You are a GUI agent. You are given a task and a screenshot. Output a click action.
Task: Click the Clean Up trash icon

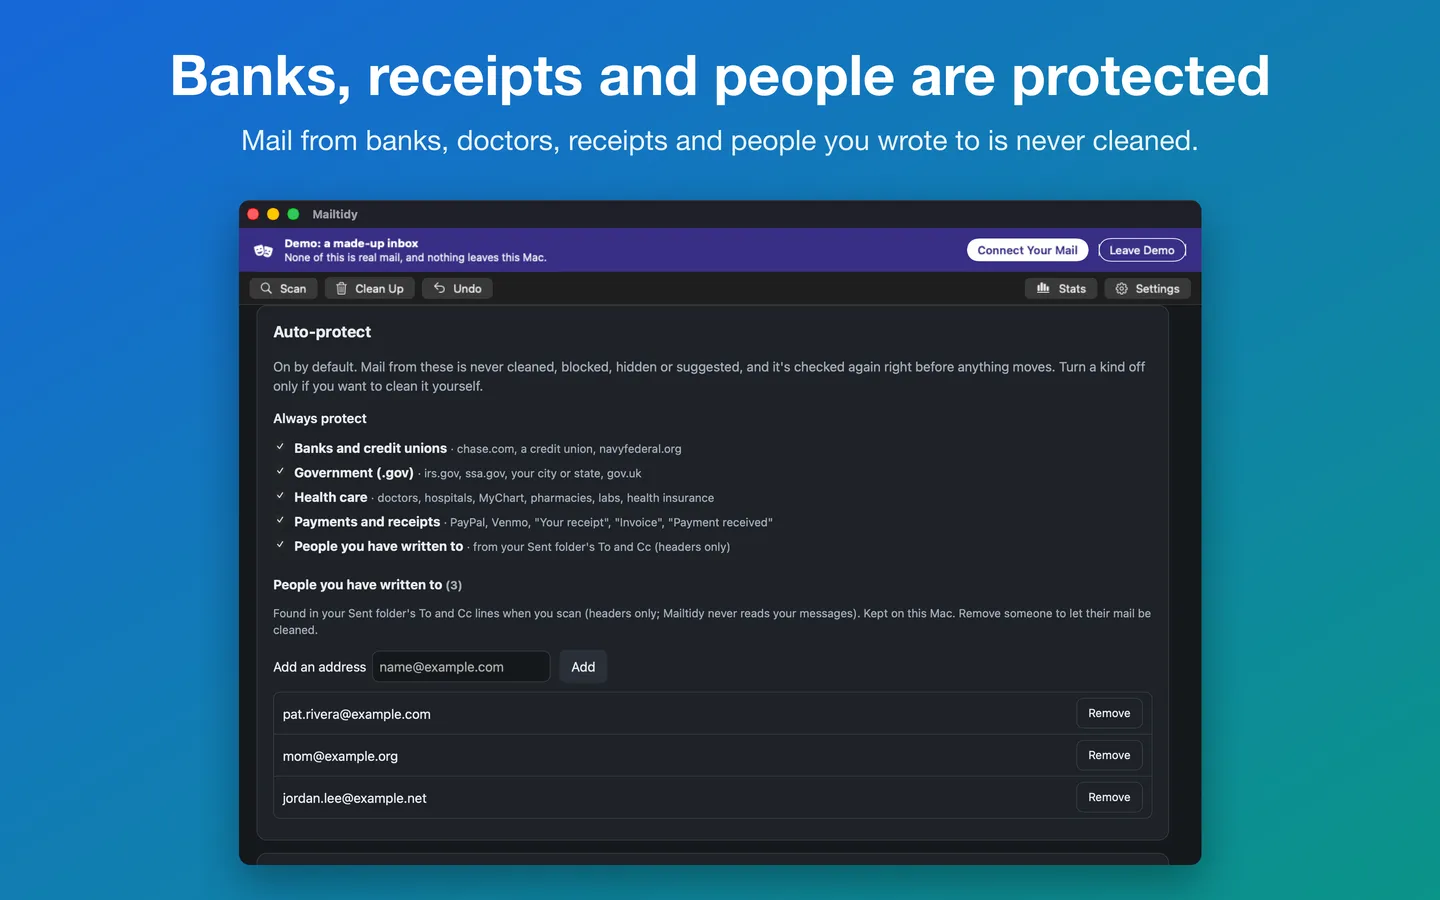click(x=341, y=288)
